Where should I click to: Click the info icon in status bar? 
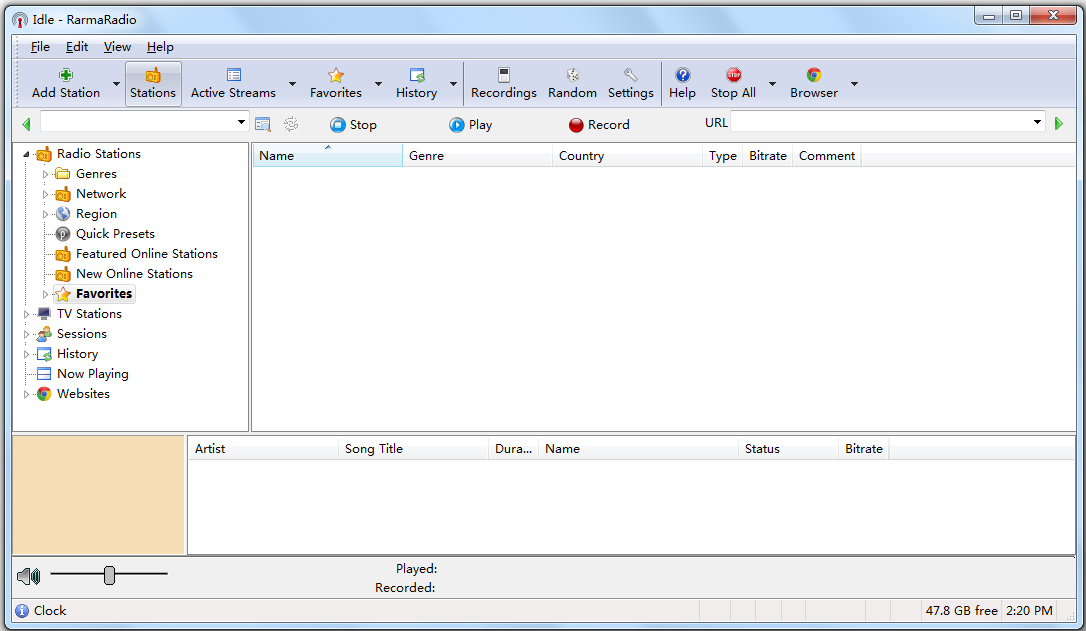click(22, 611)
